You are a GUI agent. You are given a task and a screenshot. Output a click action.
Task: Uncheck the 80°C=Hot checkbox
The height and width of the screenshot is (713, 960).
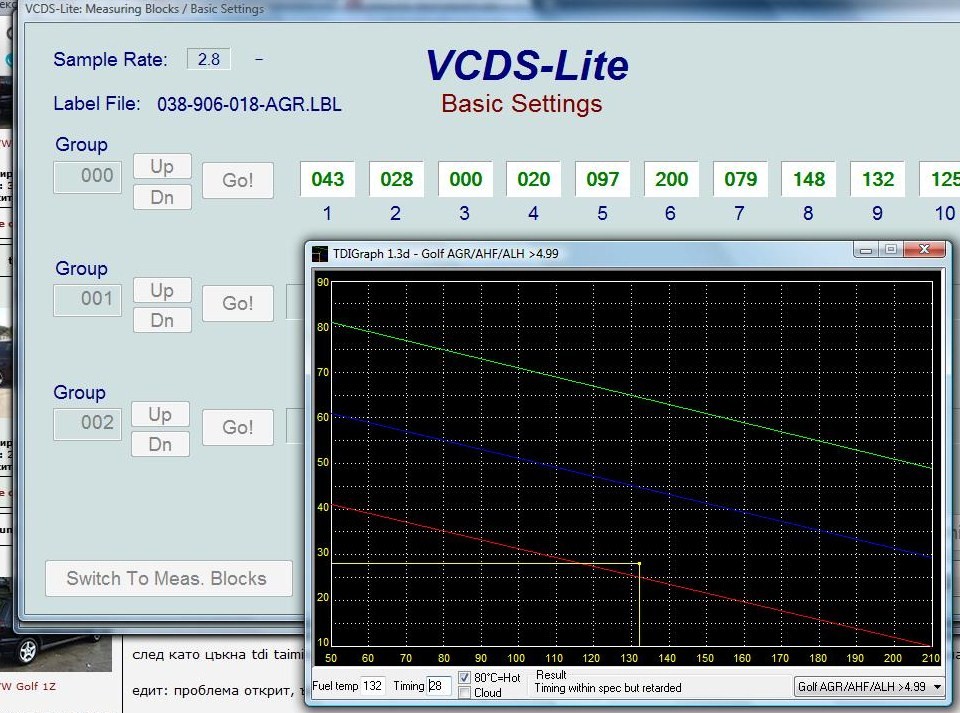click(465, 678)
